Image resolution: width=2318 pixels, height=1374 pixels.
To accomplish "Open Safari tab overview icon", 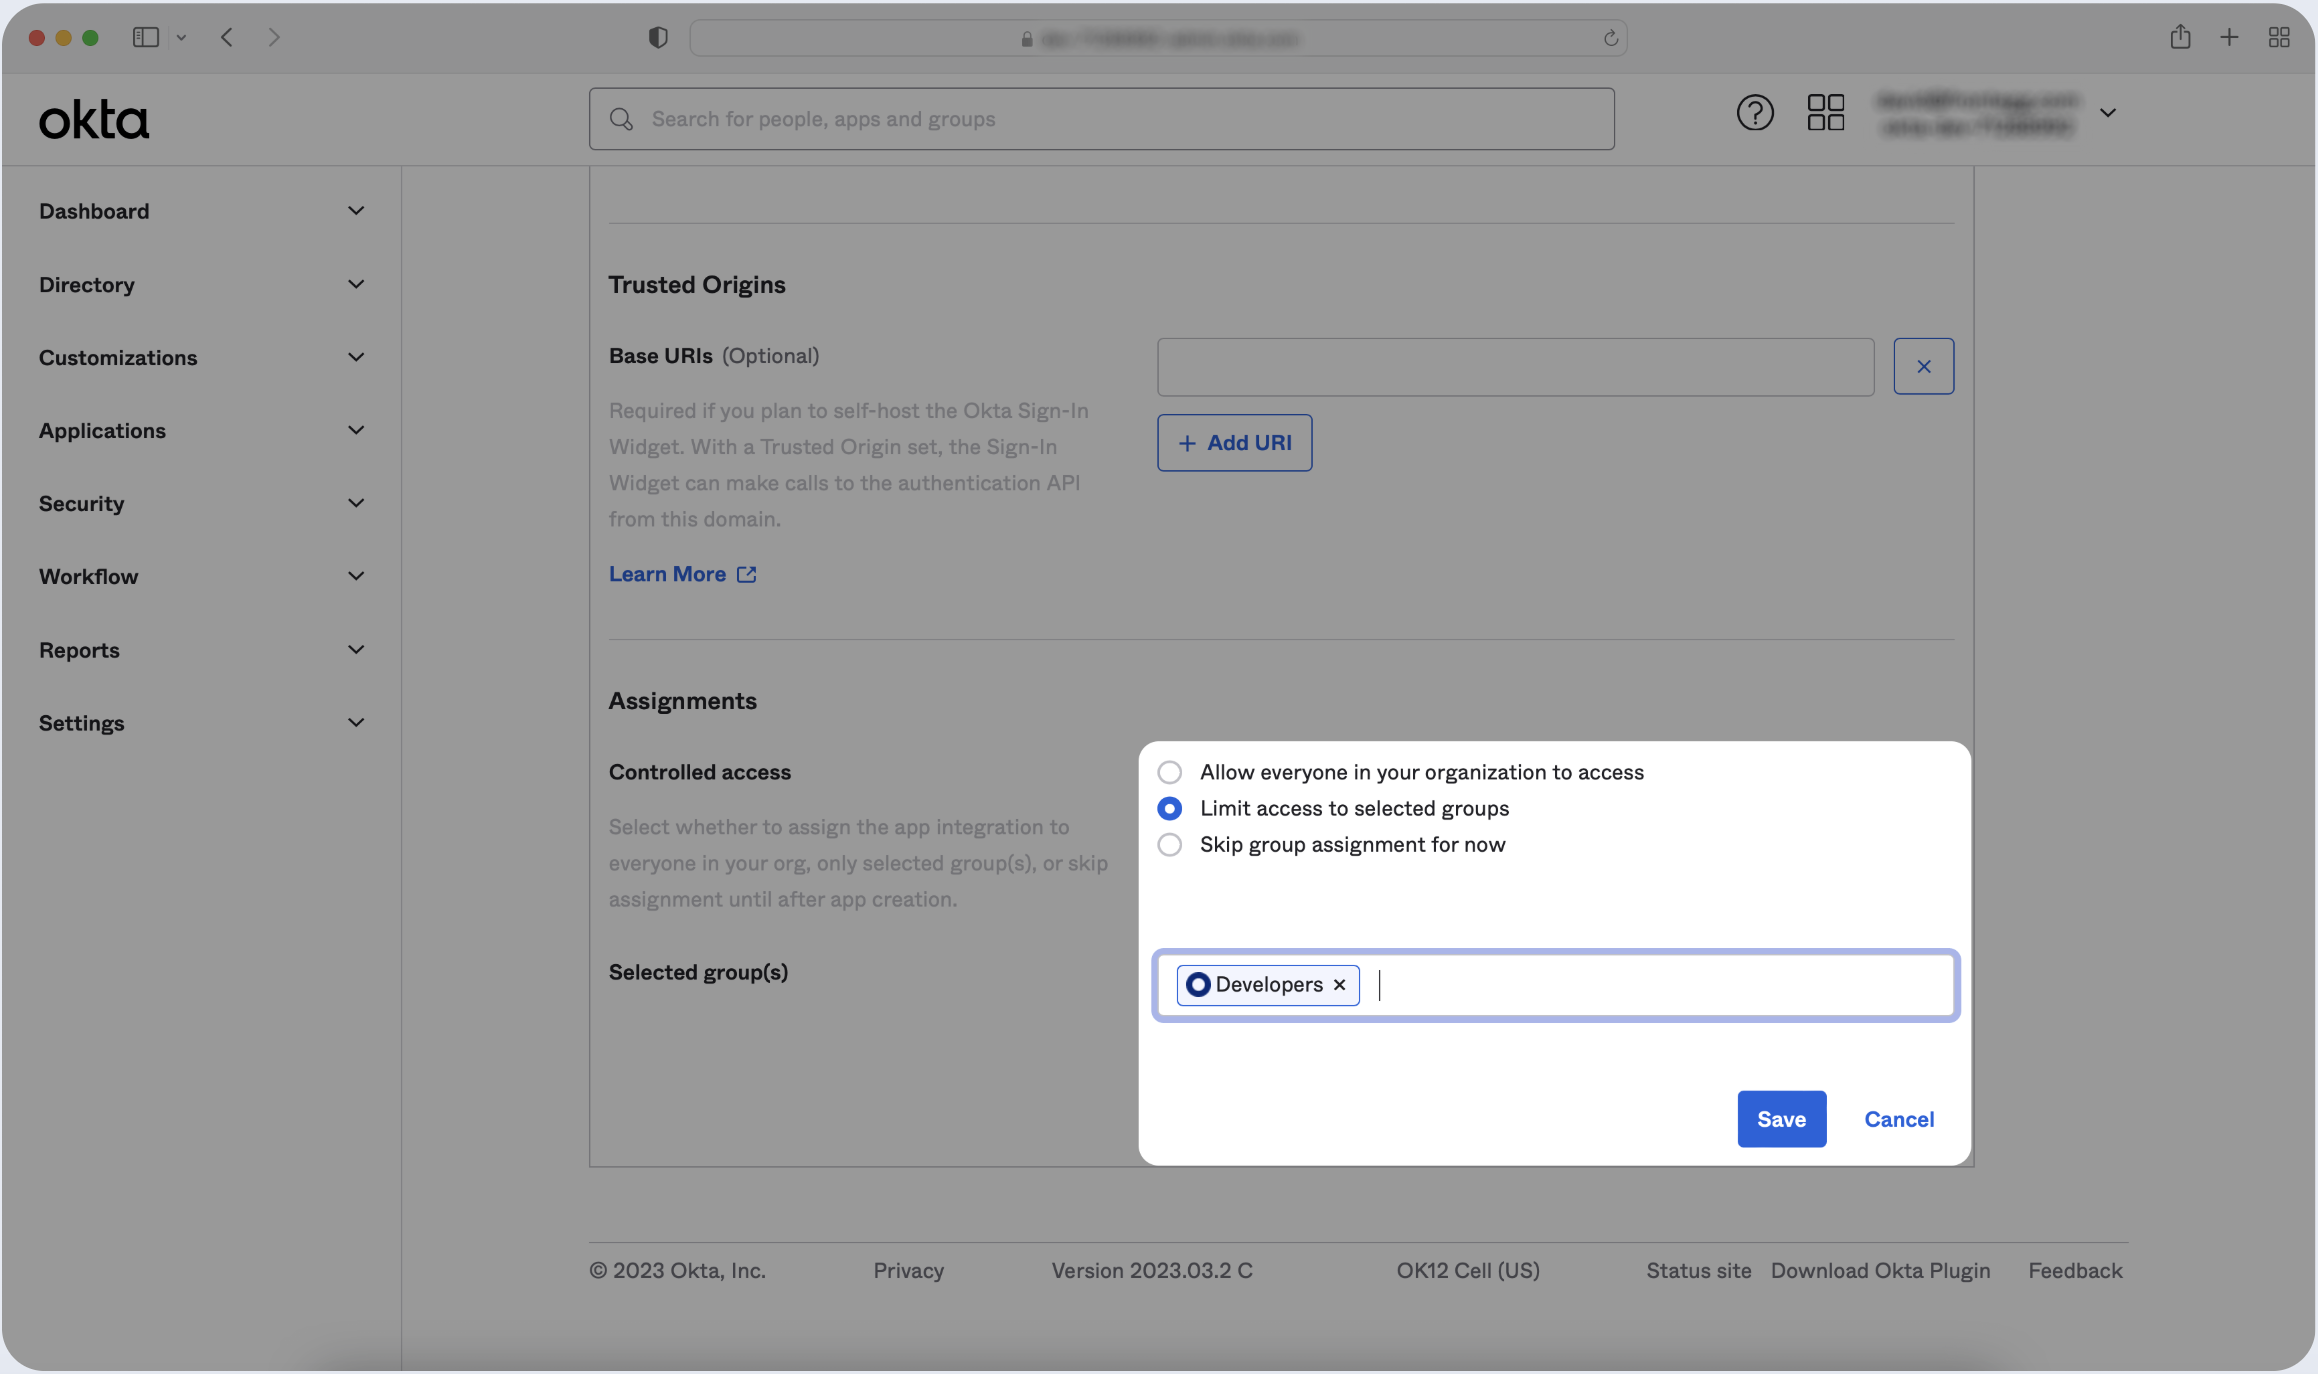I will coord(2279,38).
